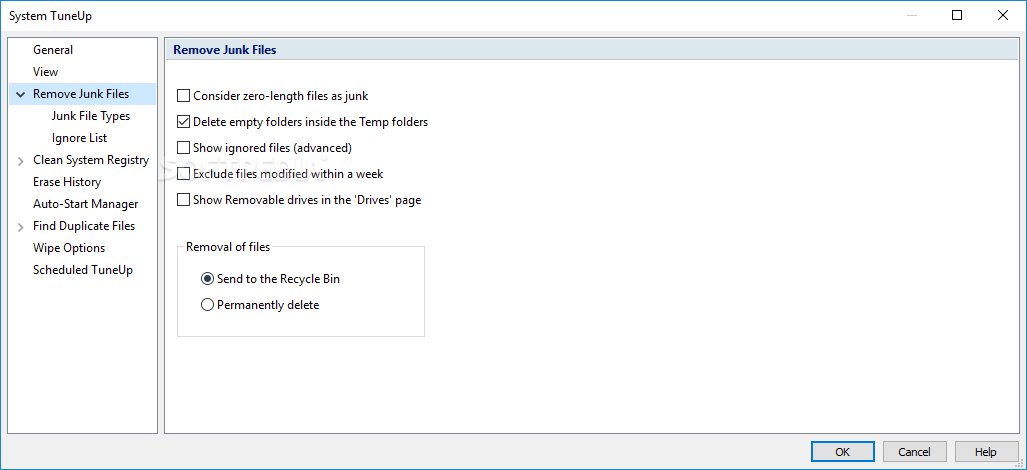Open the General settings page
This screenshot has width=1027, height=470.
[53, 50]
